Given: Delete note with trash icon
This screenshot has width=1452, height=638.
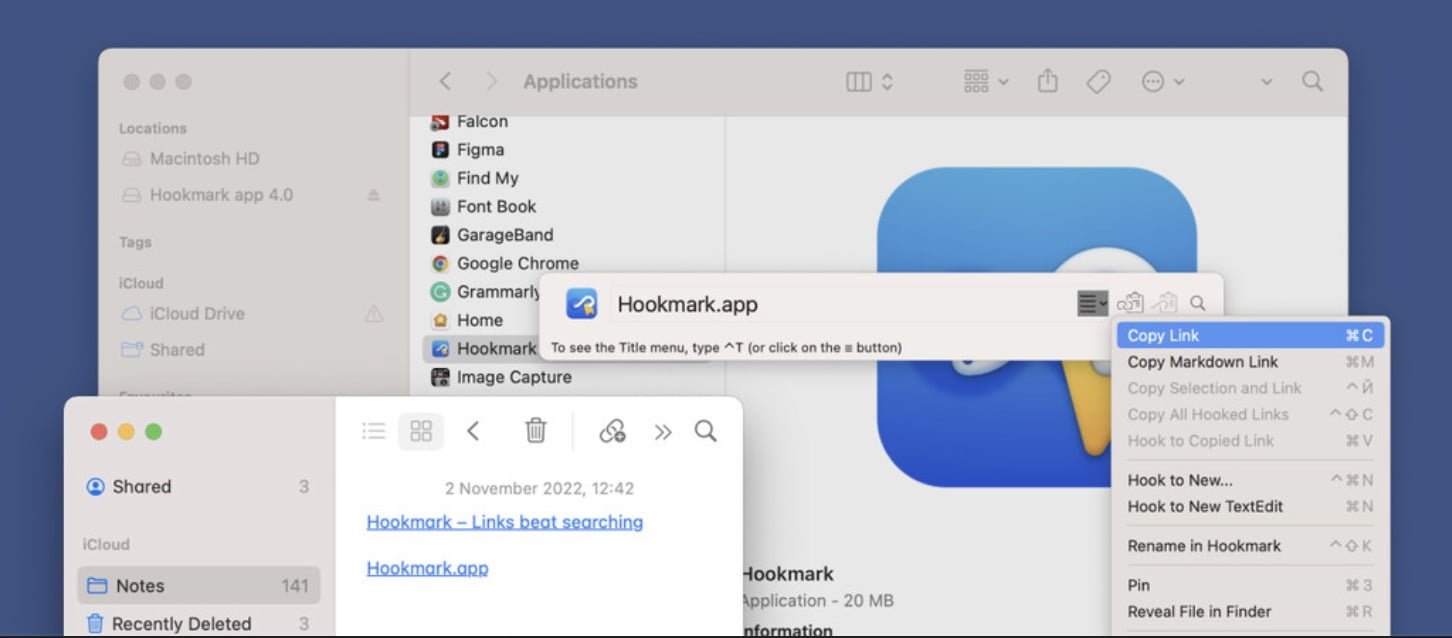Looking at the screenshot, I should coord(536,431).
